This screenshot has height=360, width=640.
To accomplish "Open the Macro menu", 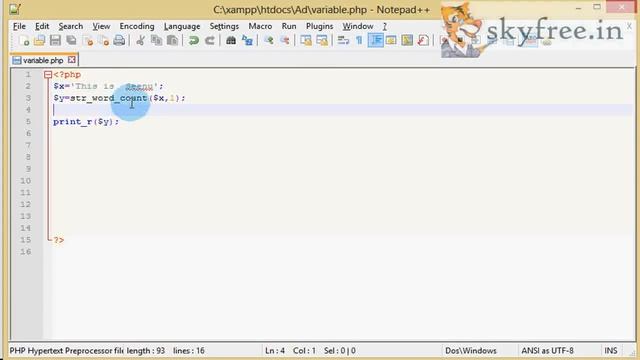I will tap(260, 26).
